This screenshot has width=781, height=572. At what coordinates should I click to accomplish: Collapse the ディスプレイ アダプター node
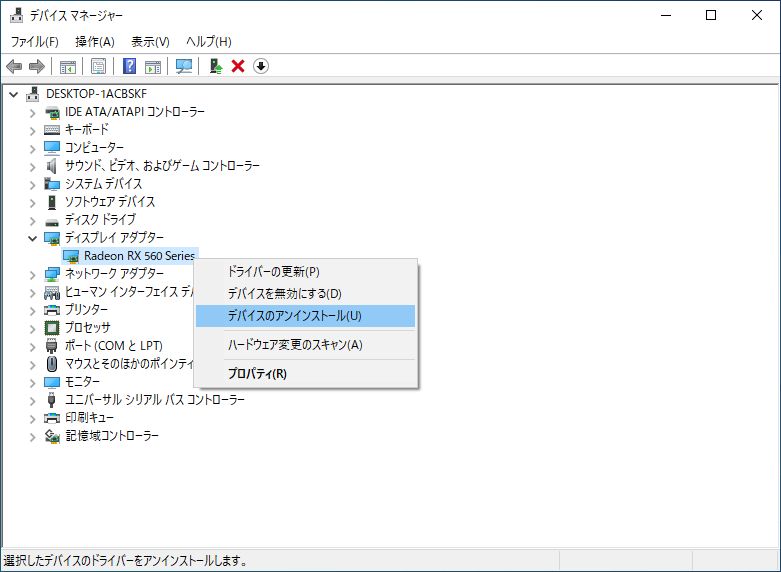pyautogui.click(x=32, y=238)
